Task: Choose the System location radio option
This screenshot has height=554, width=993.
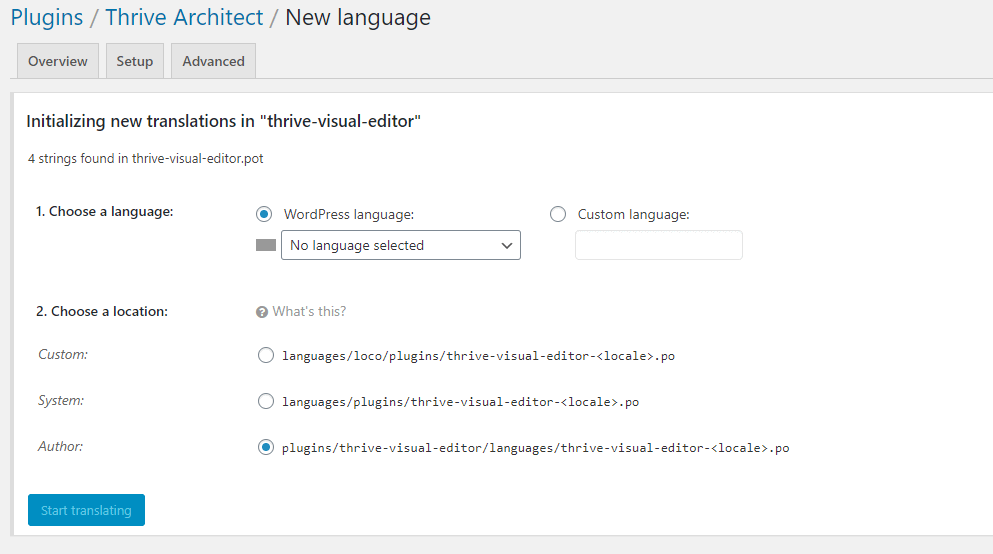Action: [x=266, y=401]
